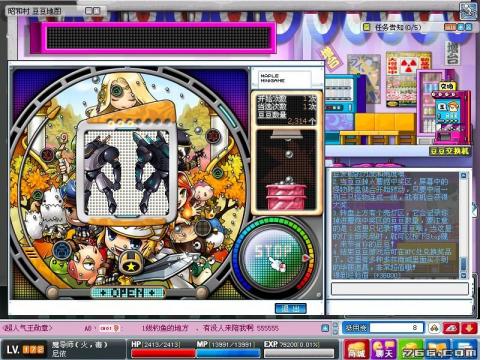Expand the chat log with blue arrow
Screen dimensions: 482x360
[x=326, y=328]
